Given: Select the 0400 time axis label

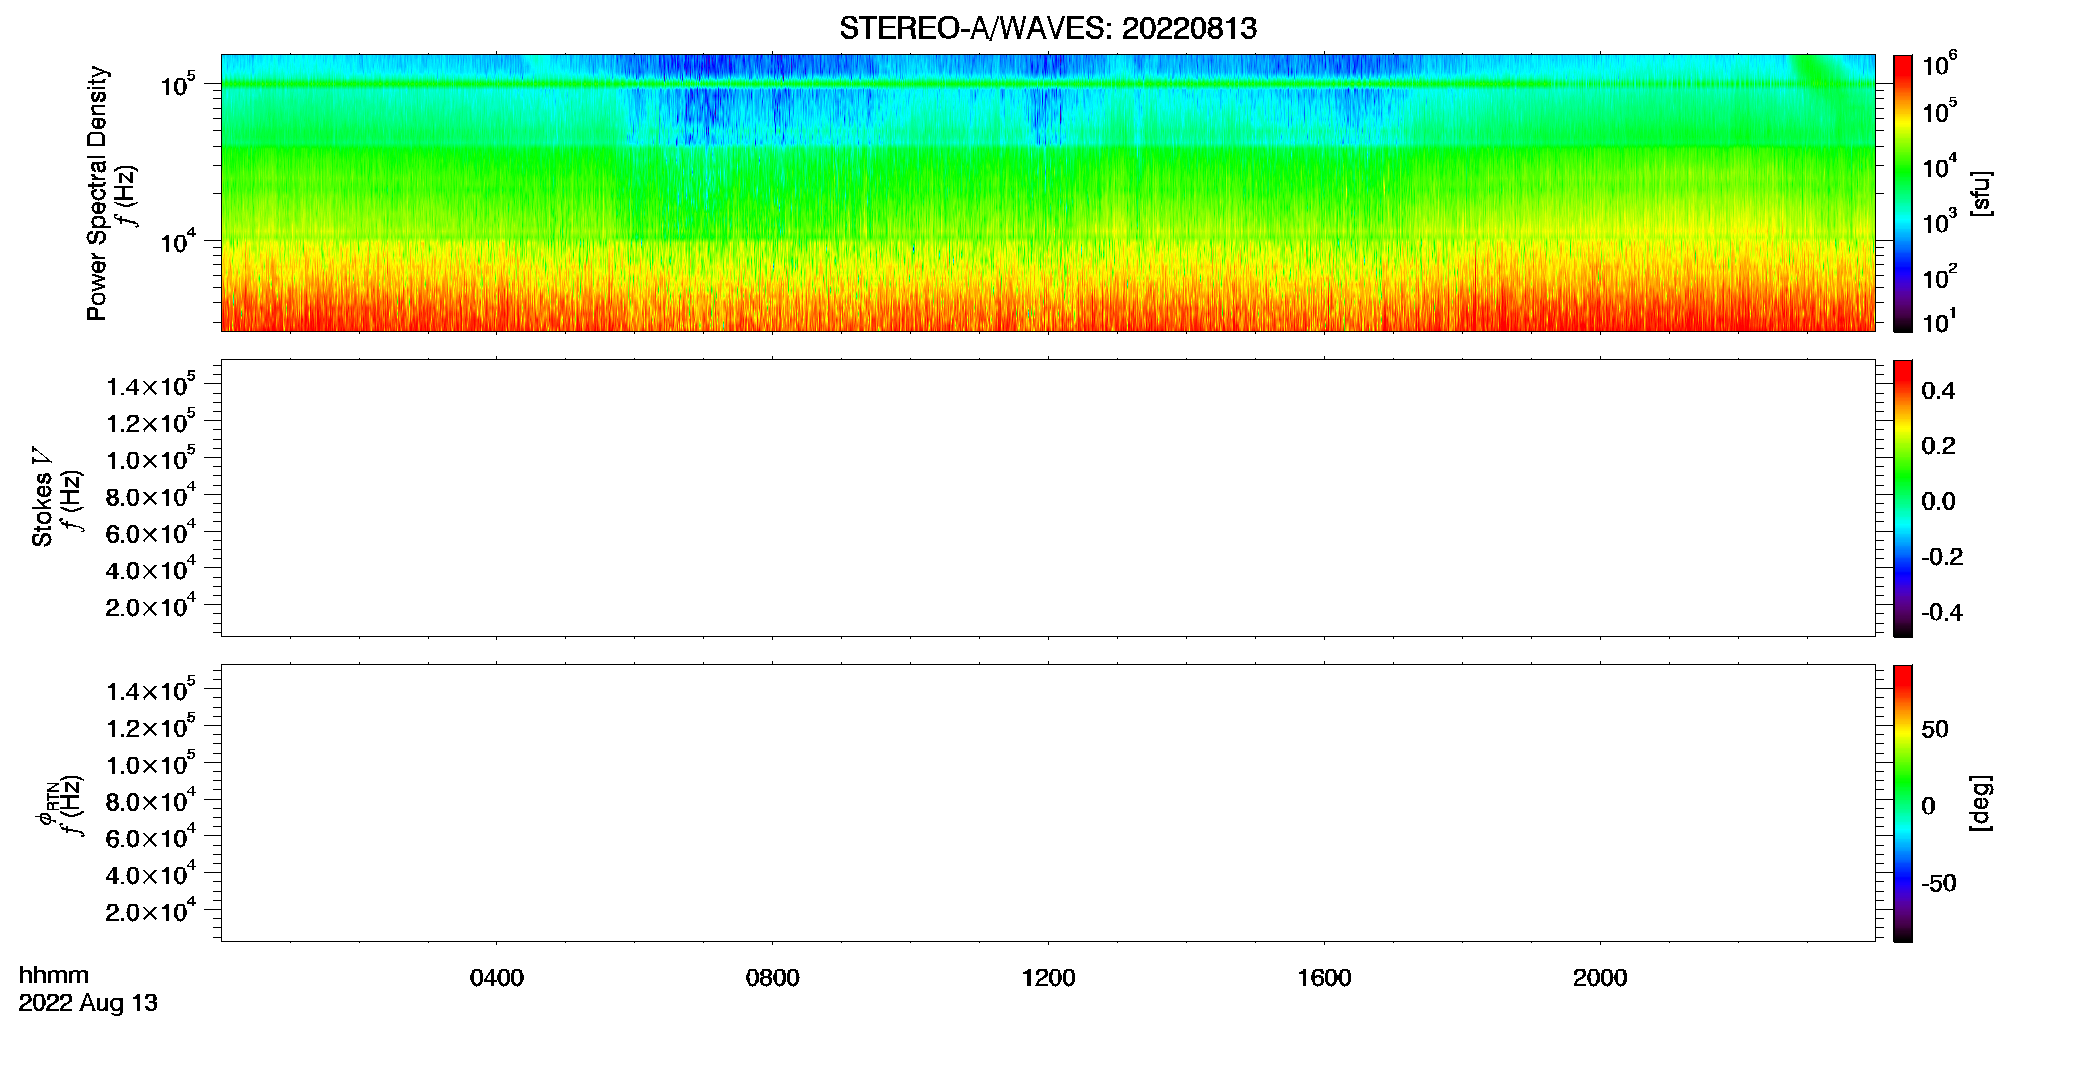Looking at the screenshot, I should (x=496, y=978).
